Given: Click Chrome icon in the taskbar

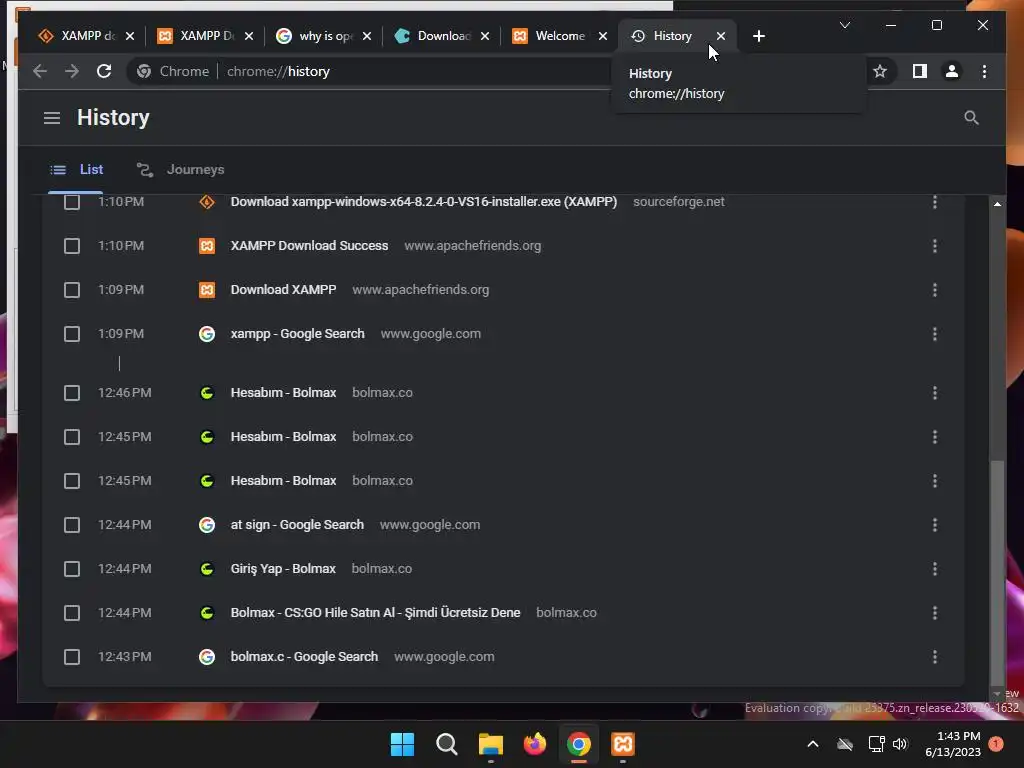Looking at the screenshot, I should 579,744.
